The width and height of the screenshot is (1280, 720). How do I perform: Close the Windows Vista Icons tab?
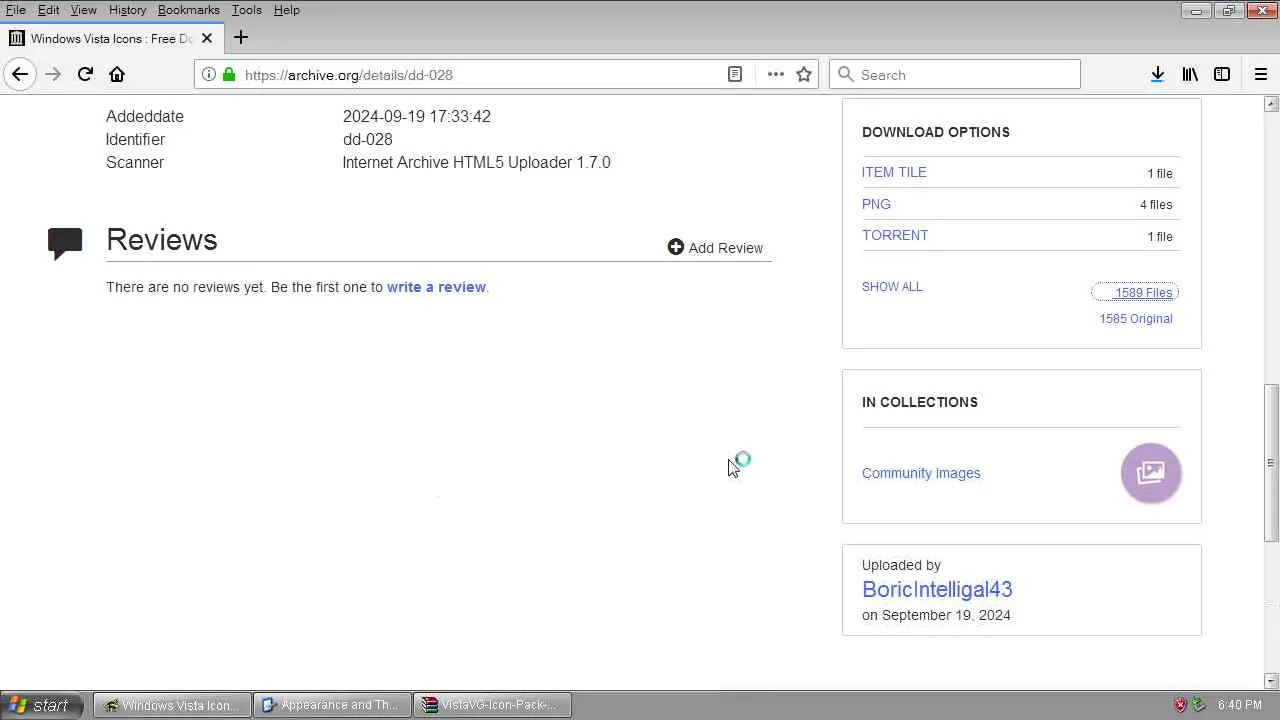click(x=207, y=38)
